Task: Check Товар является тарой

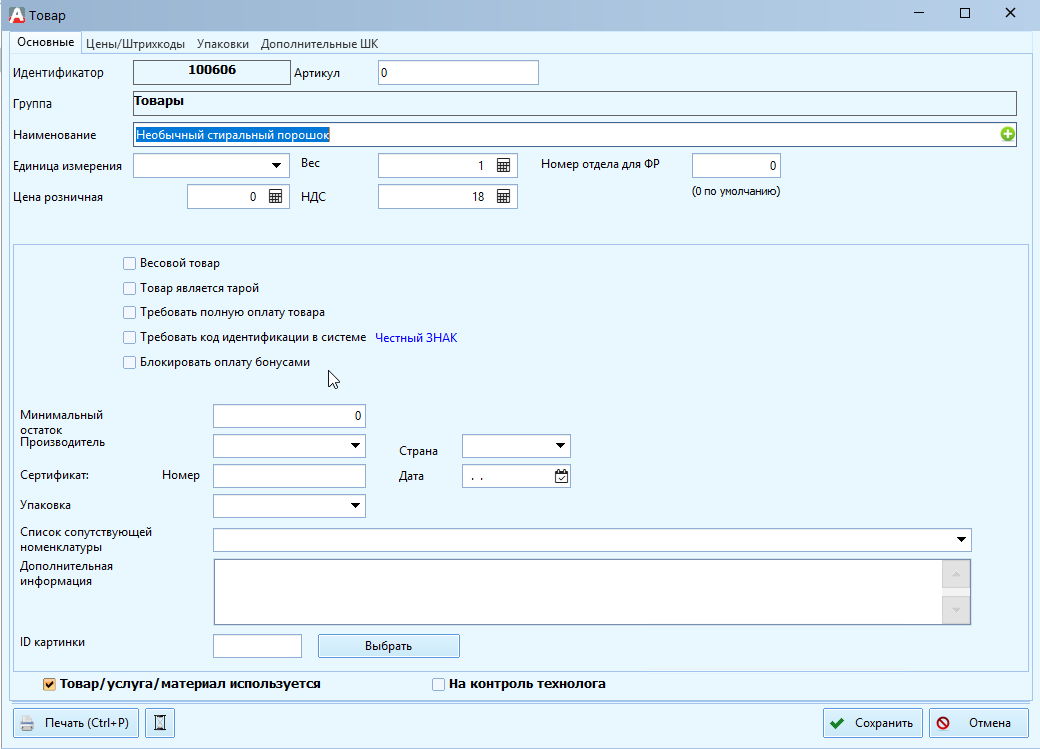Action: pyautogui.click(x=129, y=288)
